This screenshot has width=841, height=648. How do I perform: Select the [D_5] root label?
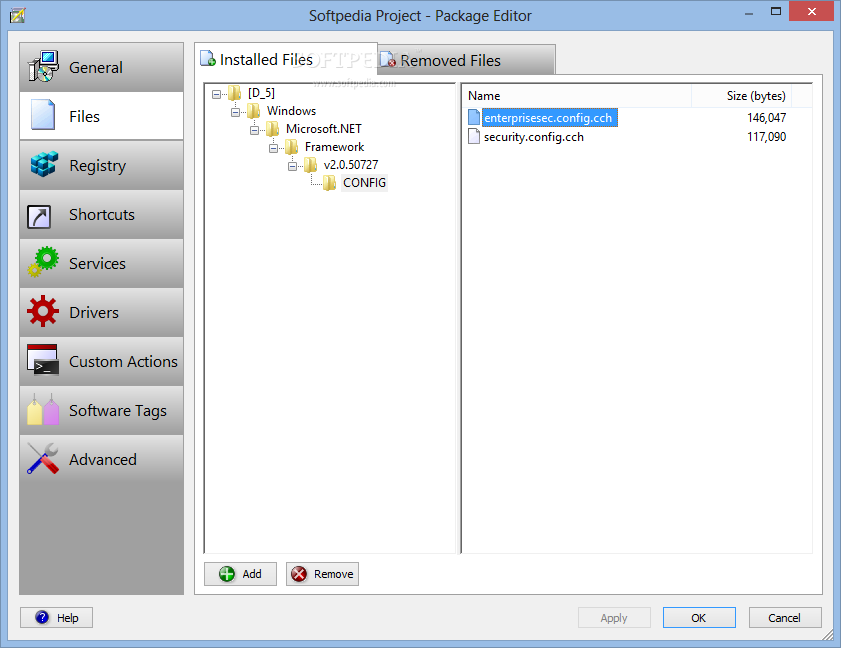click(x=261, y=93)
